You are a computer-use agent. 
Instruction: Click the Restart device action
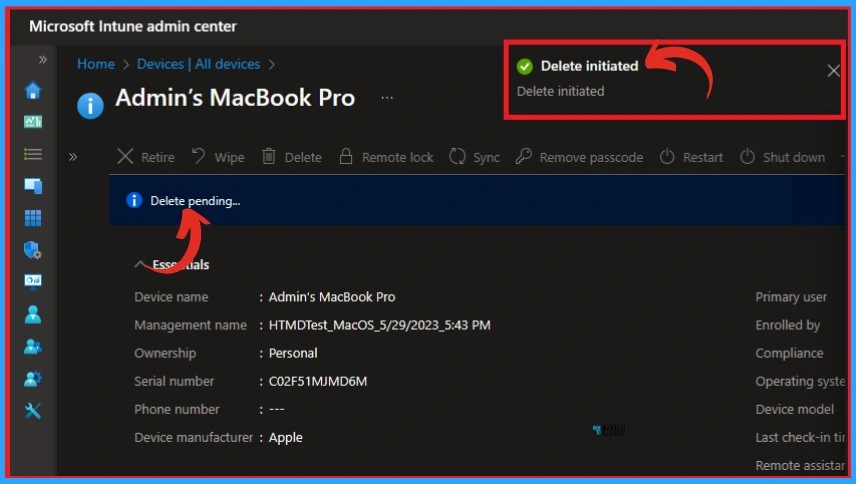click(691, 157)
